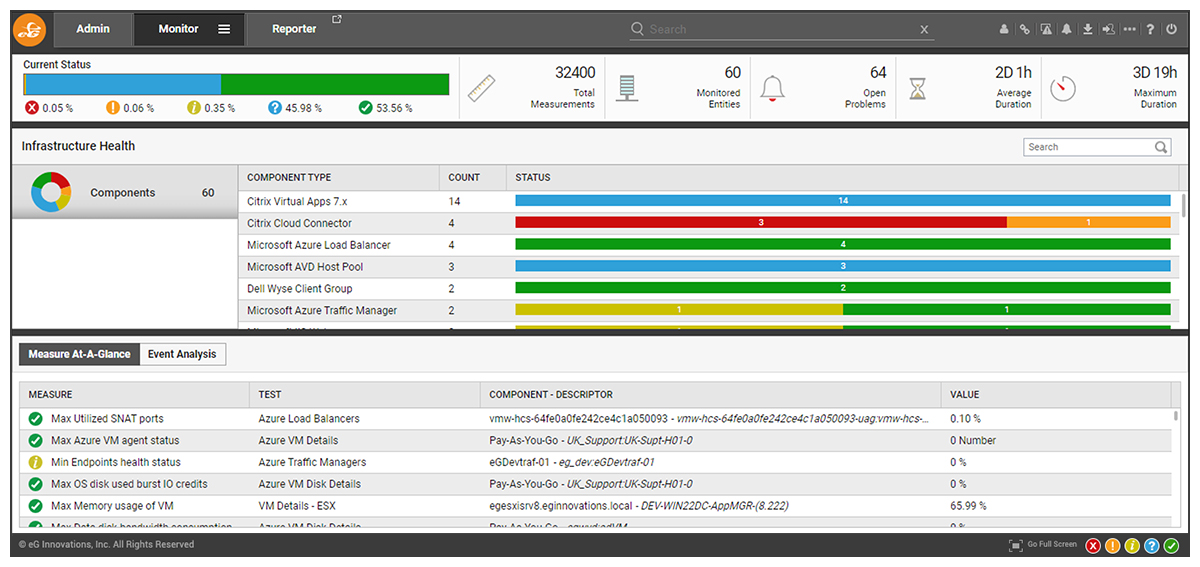Toggle the footer blue unknown filter
Image resolution: width=1200 pixels, height=567 pixels.
tap(1152, 546)
